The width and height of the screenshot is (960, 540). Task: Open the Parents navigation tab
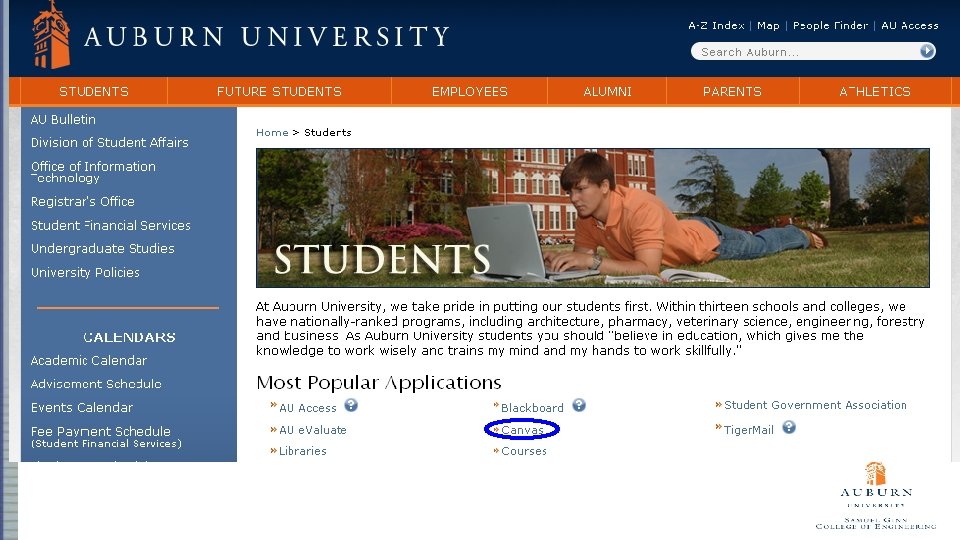[732, 92]
